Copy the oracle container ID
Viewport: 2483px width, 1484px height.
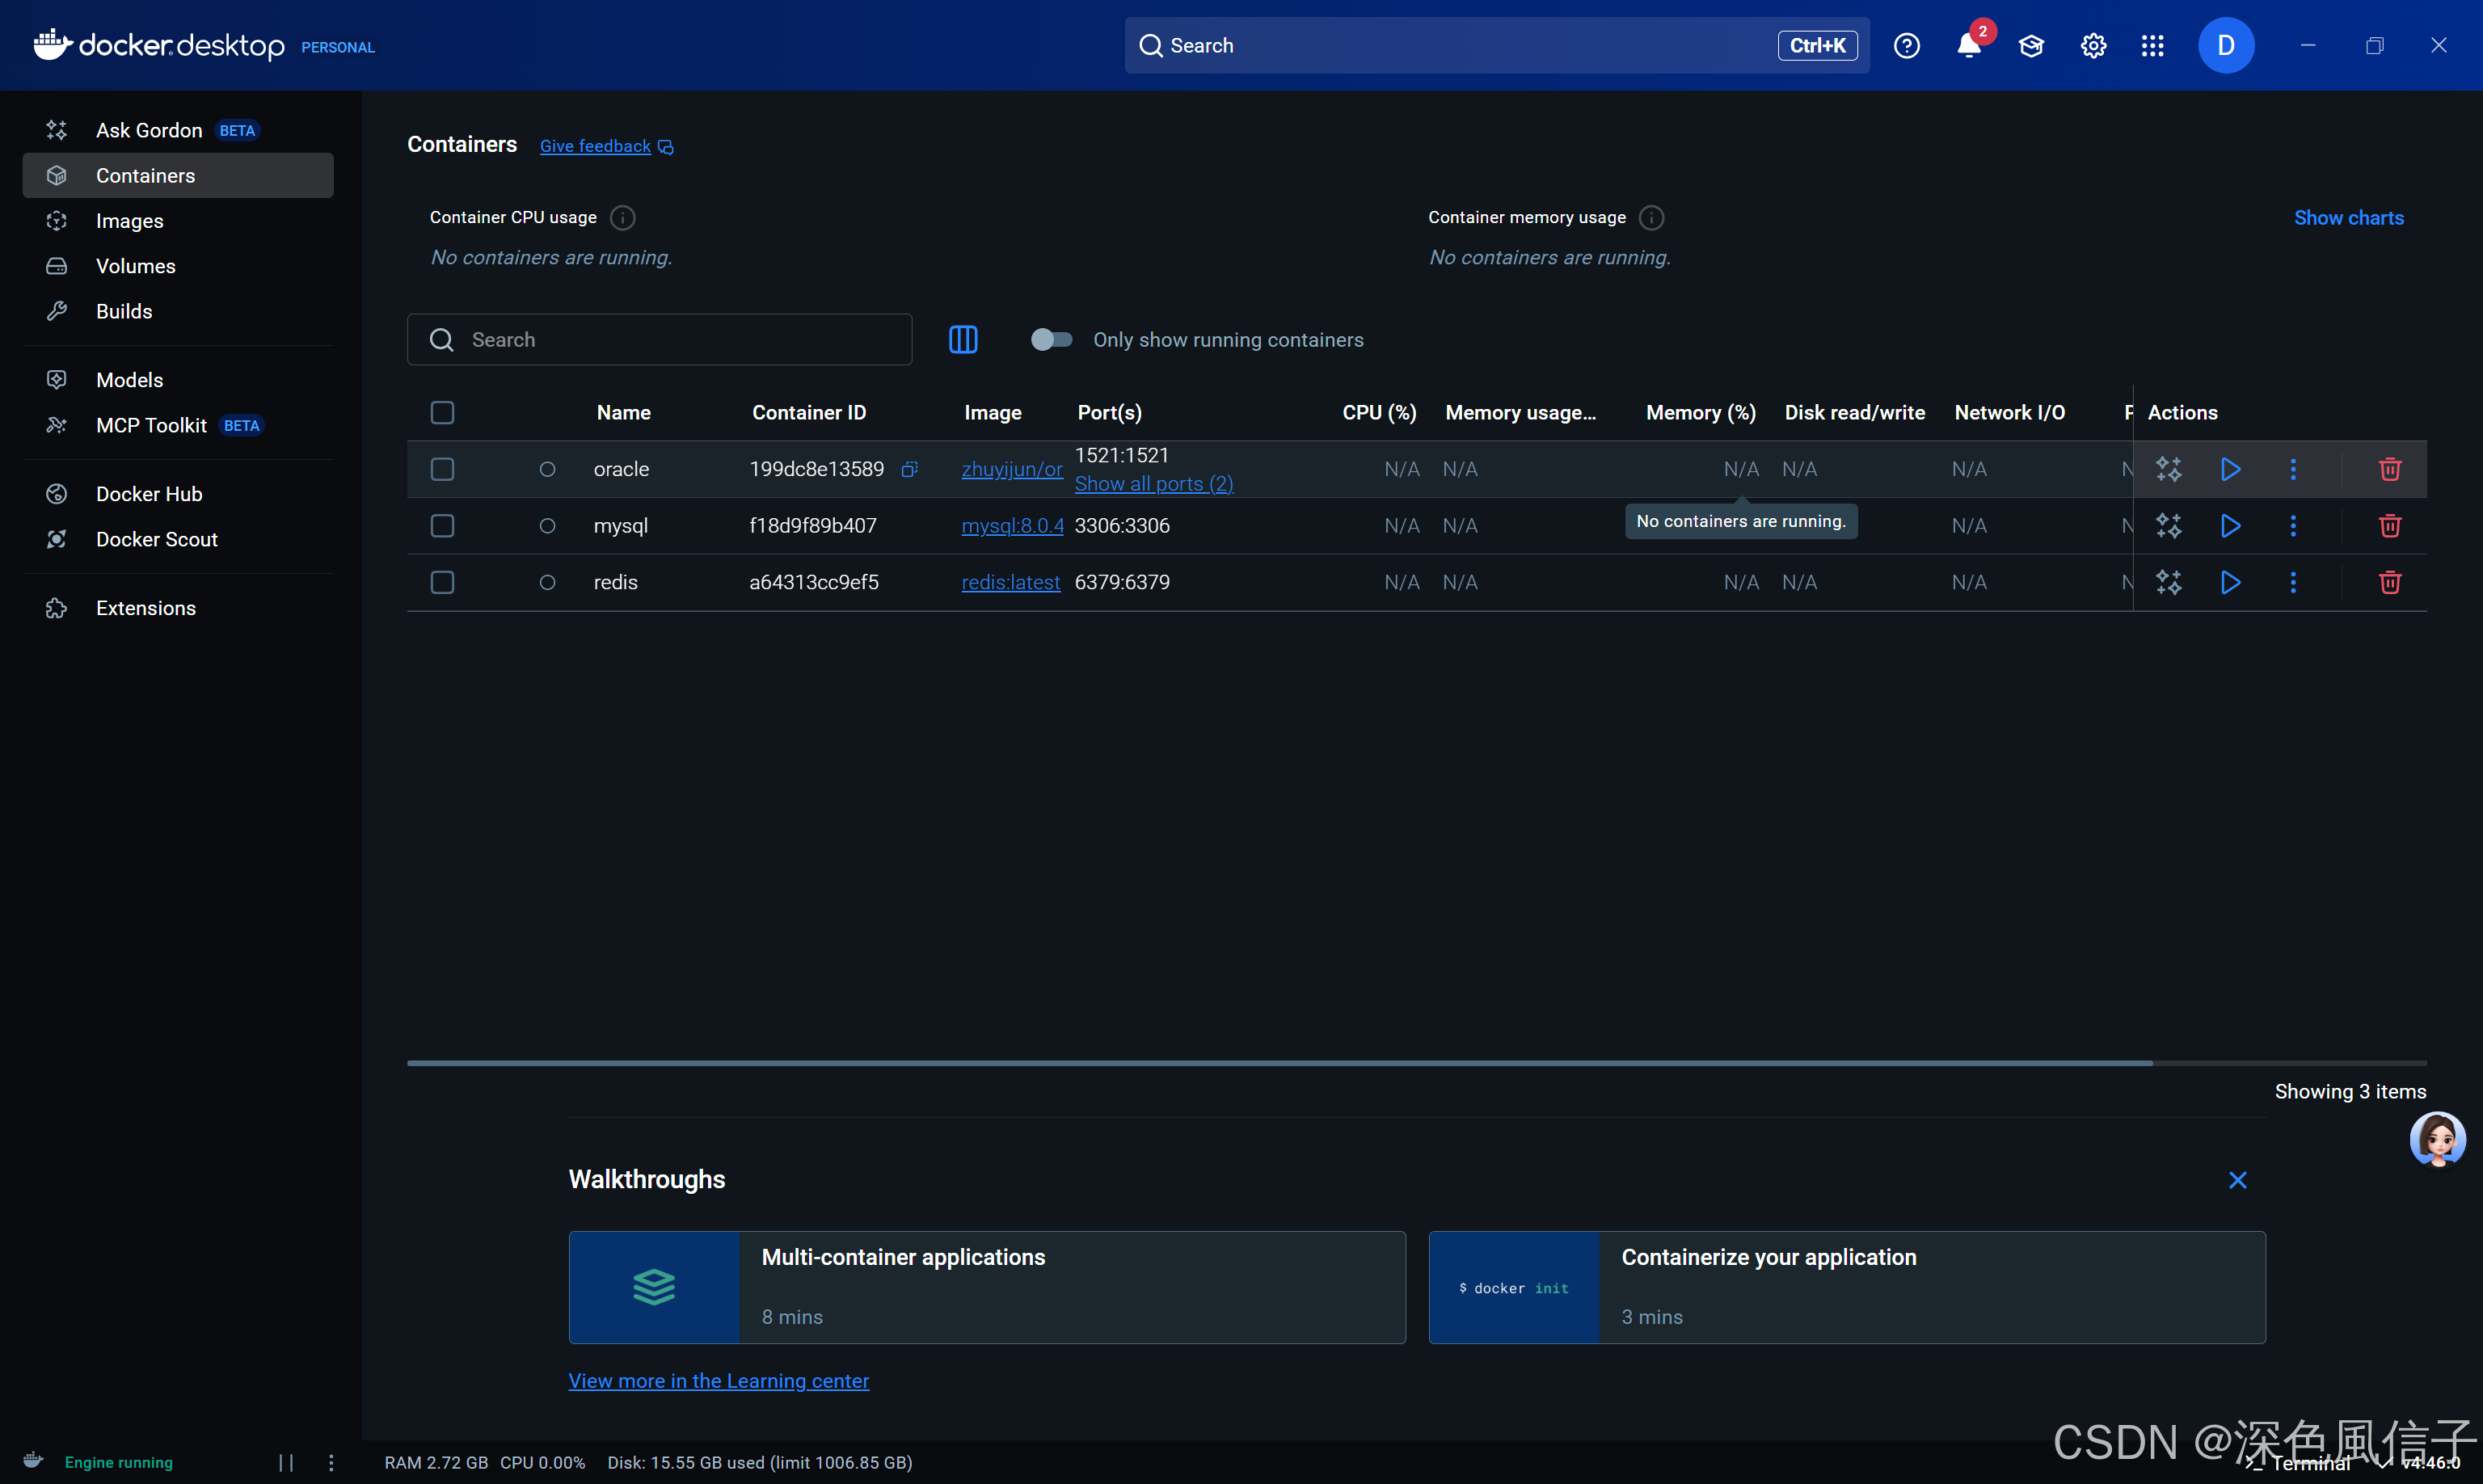pos(909,469)
